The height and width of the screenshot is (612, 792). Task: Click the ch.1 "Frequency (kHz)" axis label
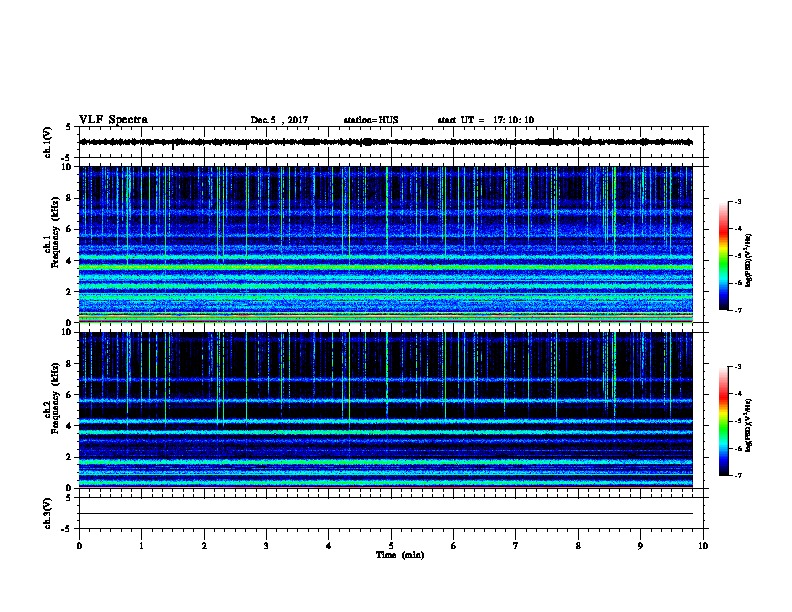55,232
